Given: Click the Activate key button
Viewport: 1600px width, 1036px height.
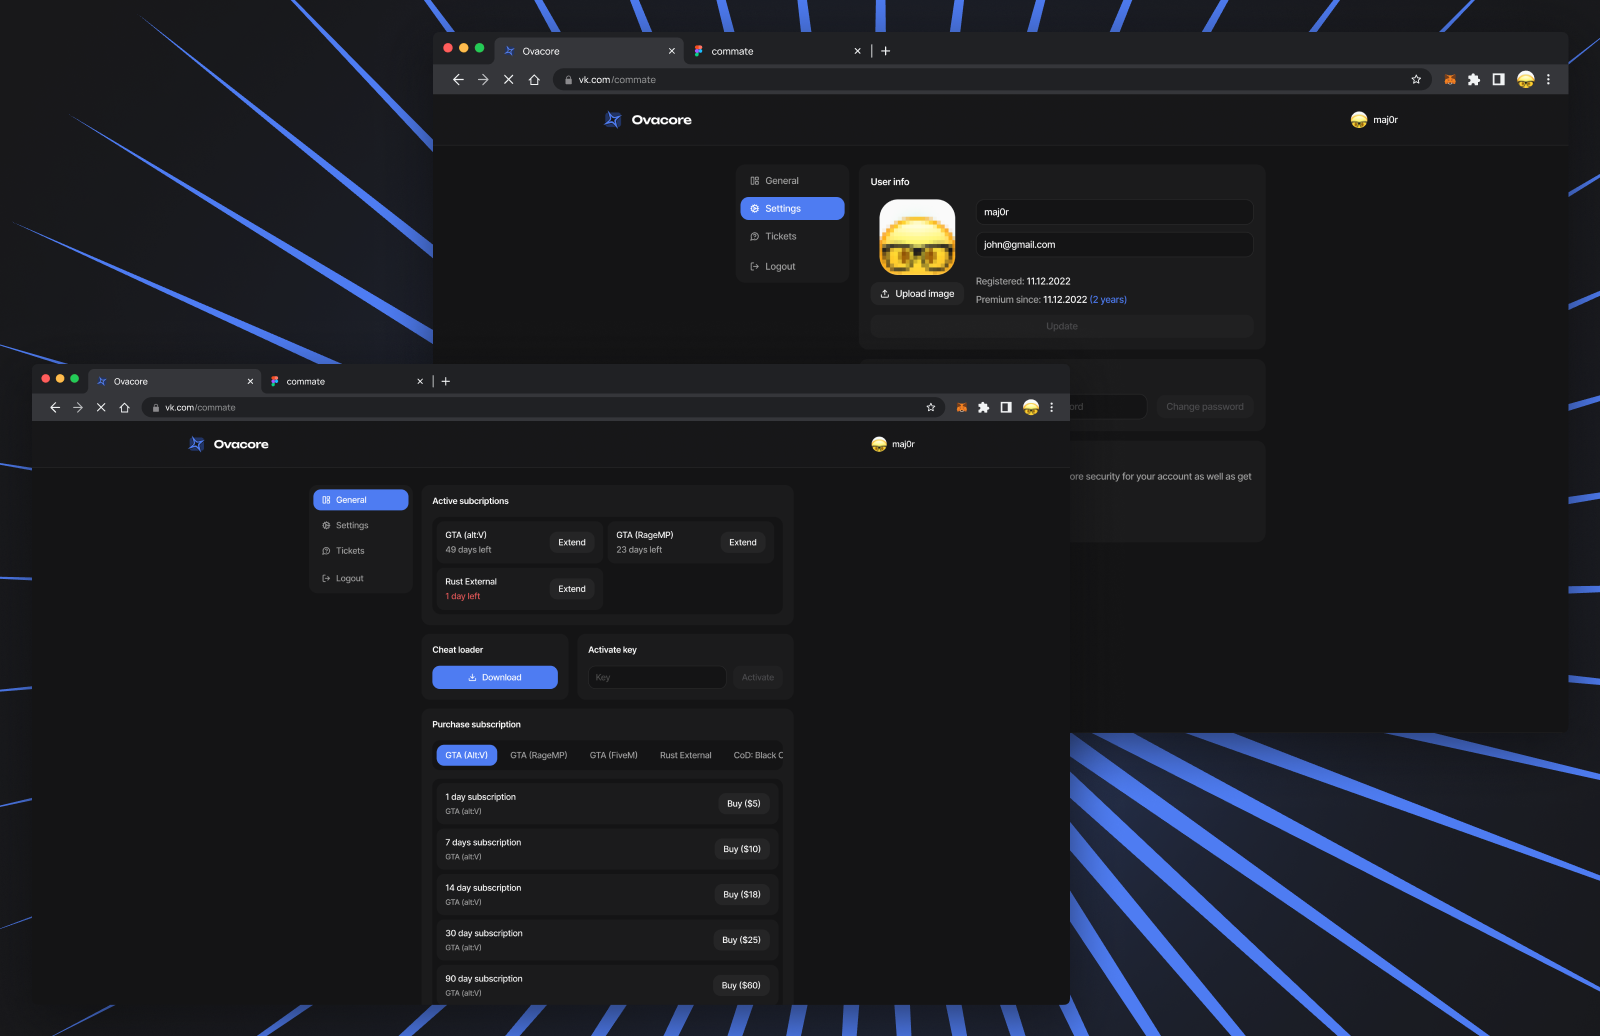Looking at the screenshot, I should [x=758, y=677].
